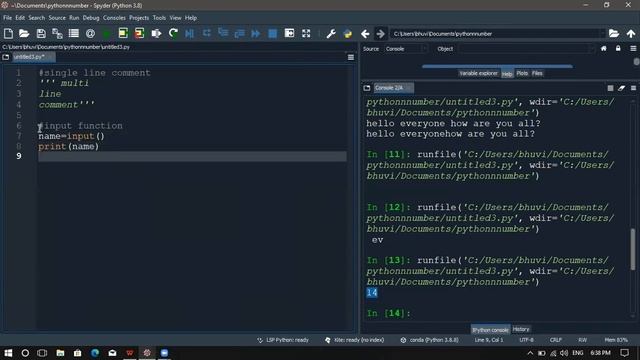
Task: Open Preferences wrench icon
Action: click(331, 33)
